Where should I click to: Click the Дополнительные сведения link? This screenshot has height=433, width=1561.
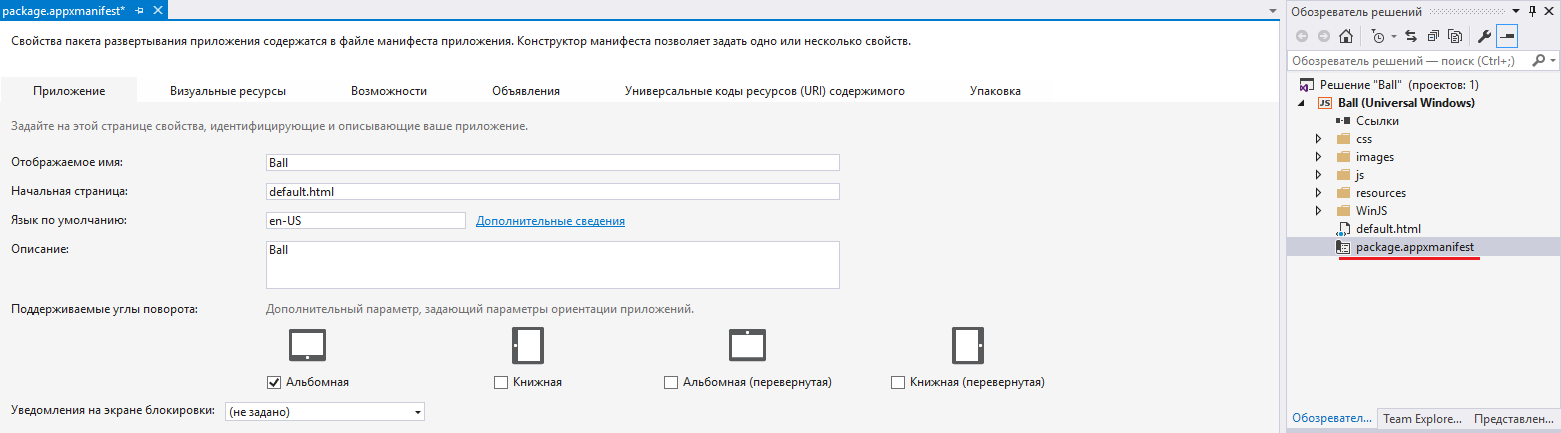point(551,220)
